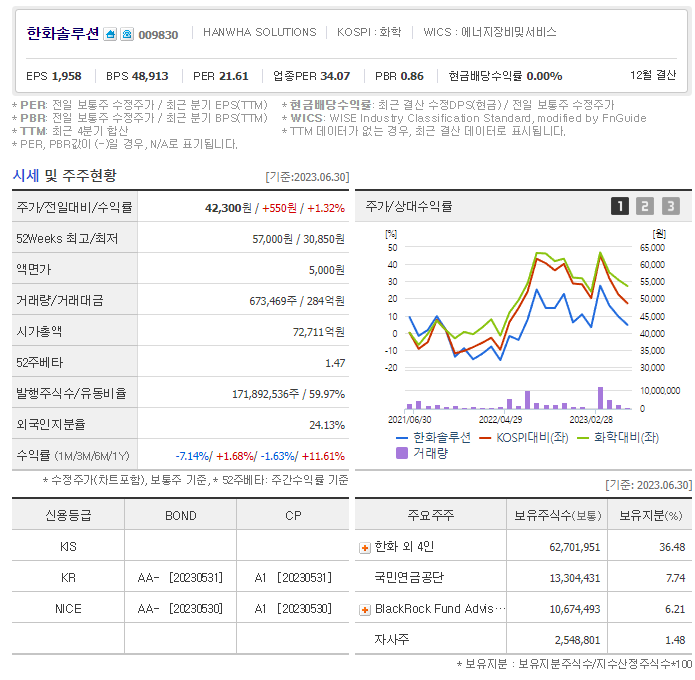This screenshot has height=680, width=695.
Task: Click the 13,304,431 shares held value
Action: [574, 578]
